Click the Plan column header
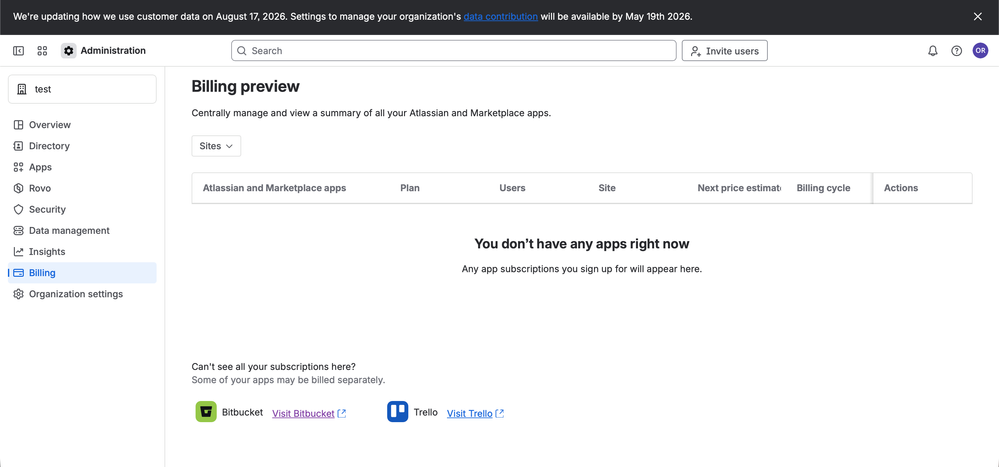 pos(410,188)
